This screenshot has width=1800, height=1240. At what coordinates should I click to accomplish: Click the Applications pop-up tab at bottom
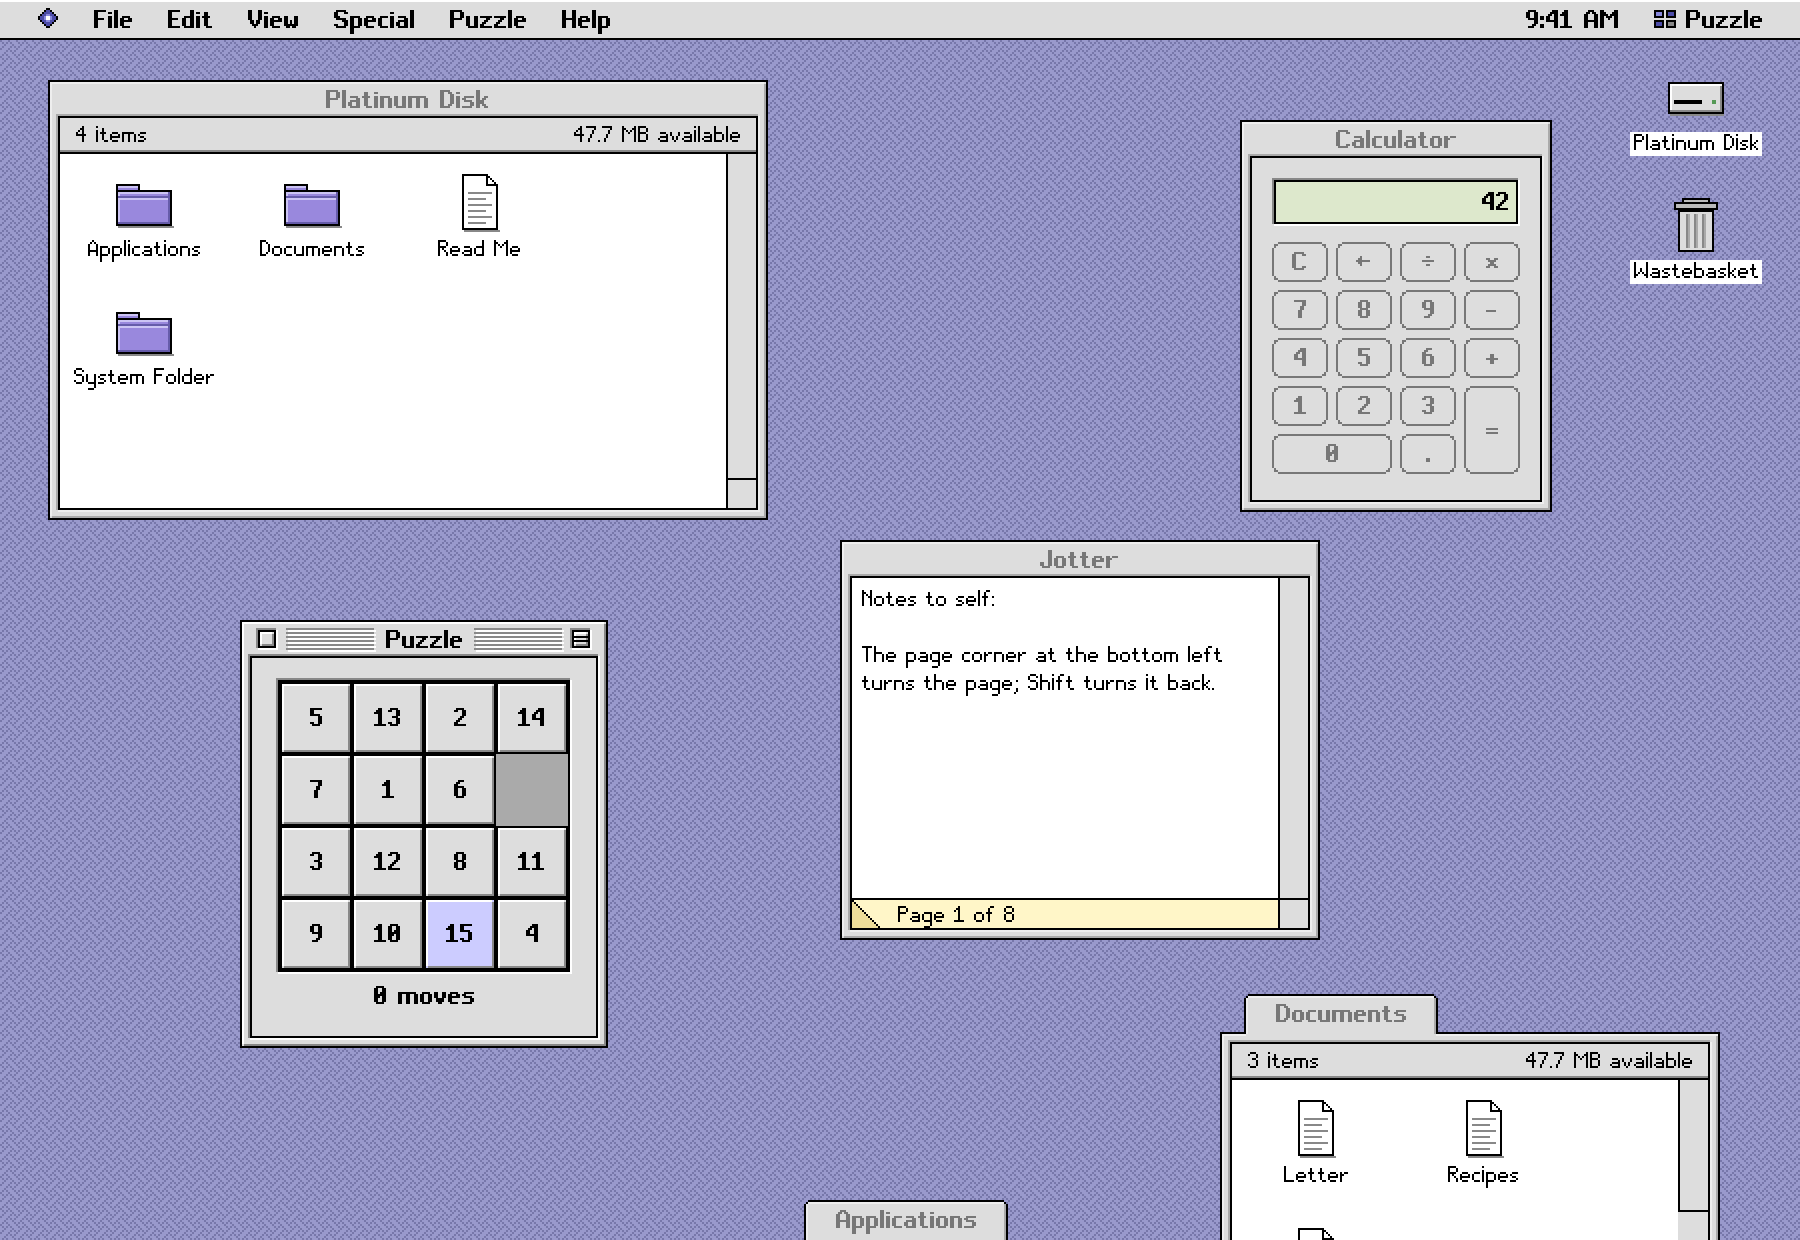coord(906,1220)
